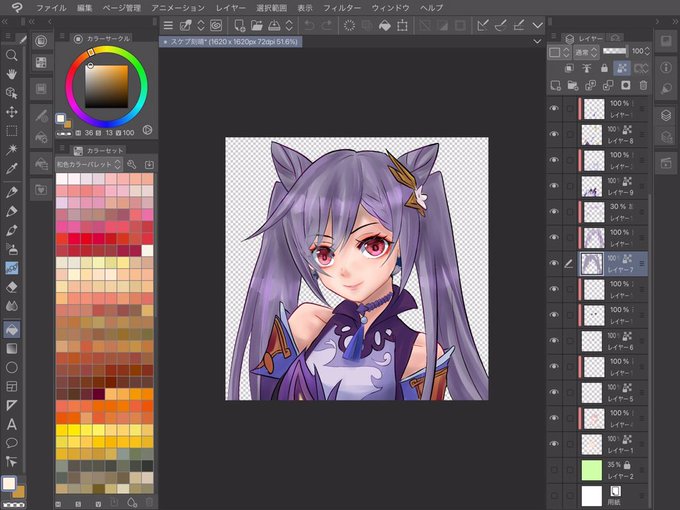
Task: Click the stepper arrows beside the save icon
Action: tap(289, 26)
